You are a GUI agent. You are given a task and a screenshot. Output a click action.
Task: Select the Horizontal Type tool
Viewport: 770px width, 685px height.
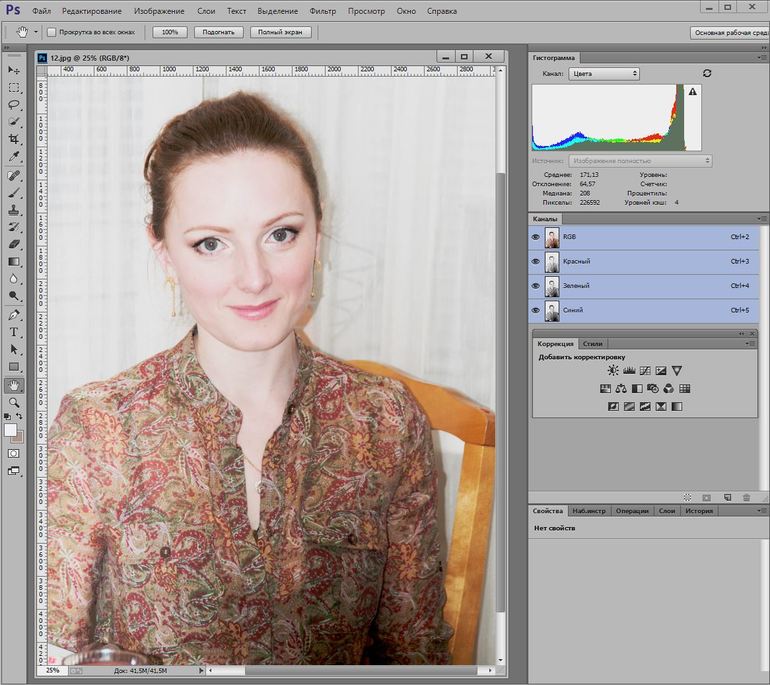(x=14, y=331)
